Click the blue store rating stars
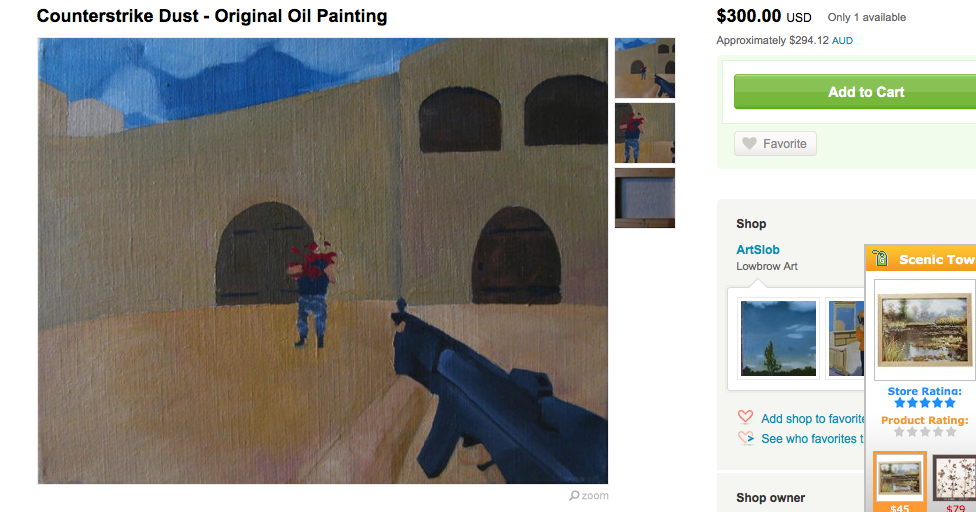 click(x=924, y=403)
